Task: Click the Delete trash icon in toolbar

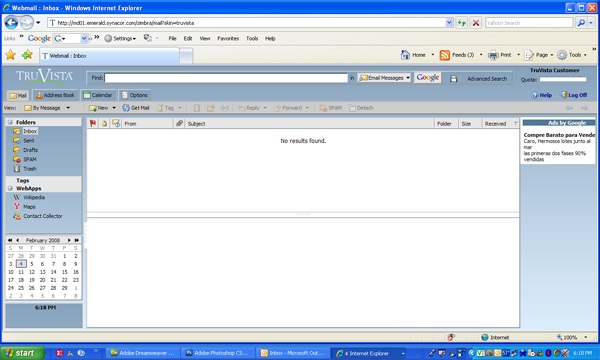Action: click(197, 108)
